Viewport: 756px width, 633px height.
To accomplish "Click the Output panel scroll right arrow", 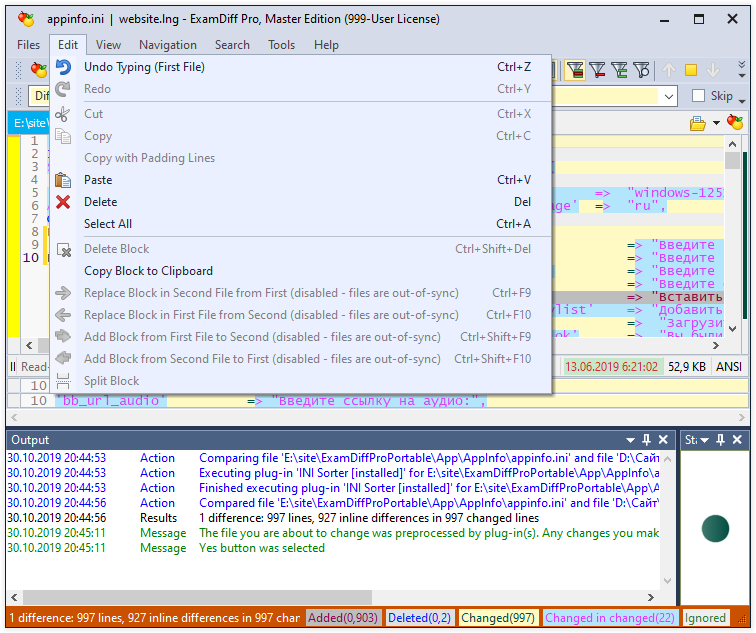I will pyautogui.click(x=651, y=598).
